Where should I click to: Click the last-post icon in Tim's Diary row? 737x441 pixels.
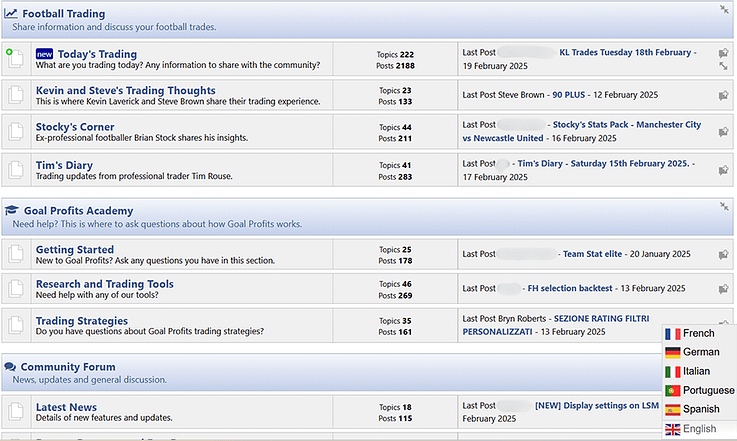tap(723, 169)
